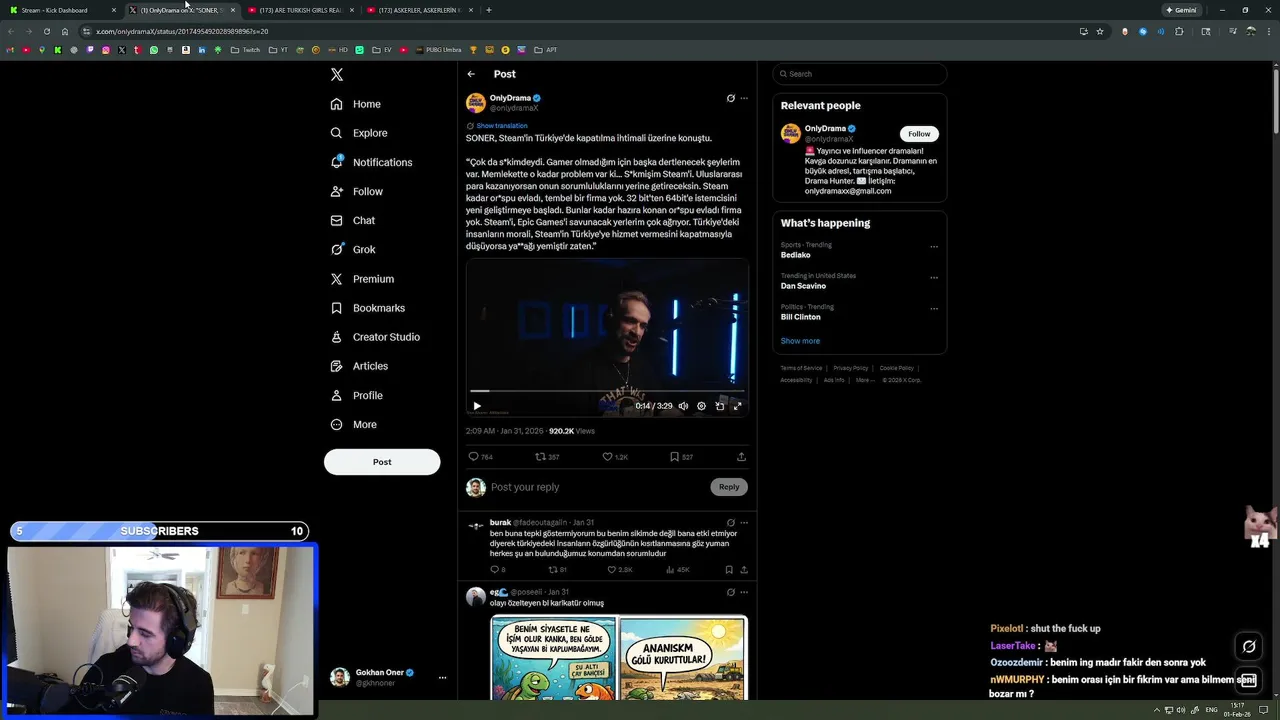Image resolution: width=1280 pixels, height=720 pixels.
Task: Bookmark the post with 527 bookmarks
Action: tap(681, 457)
